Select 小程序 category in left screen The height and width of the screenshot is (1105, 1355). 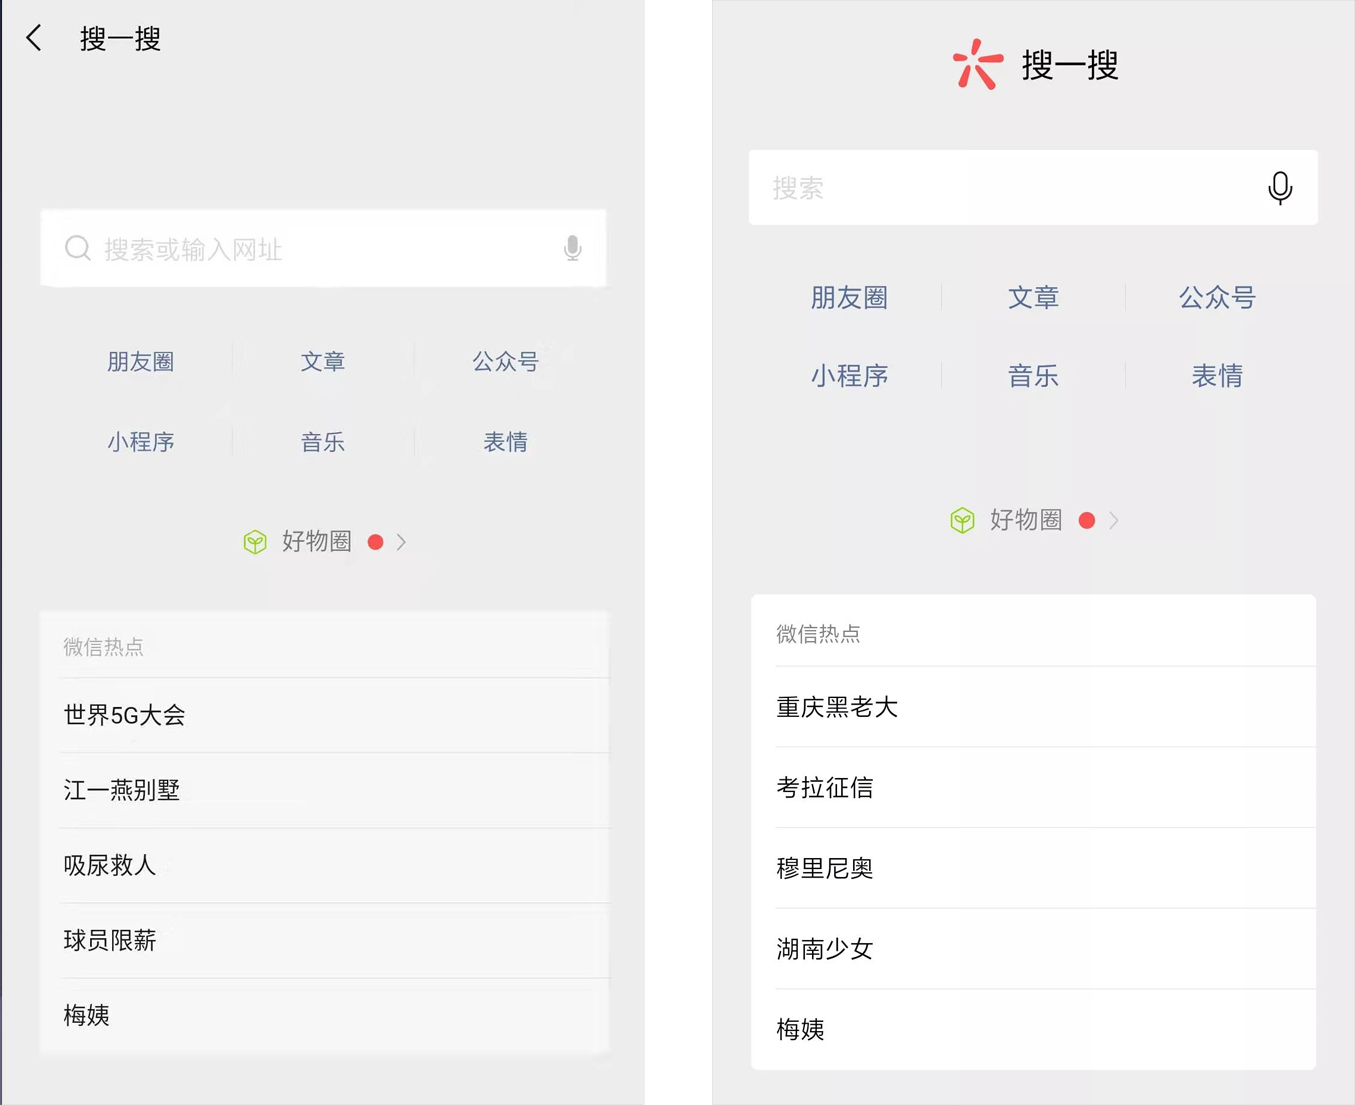(x=141, y=441)
